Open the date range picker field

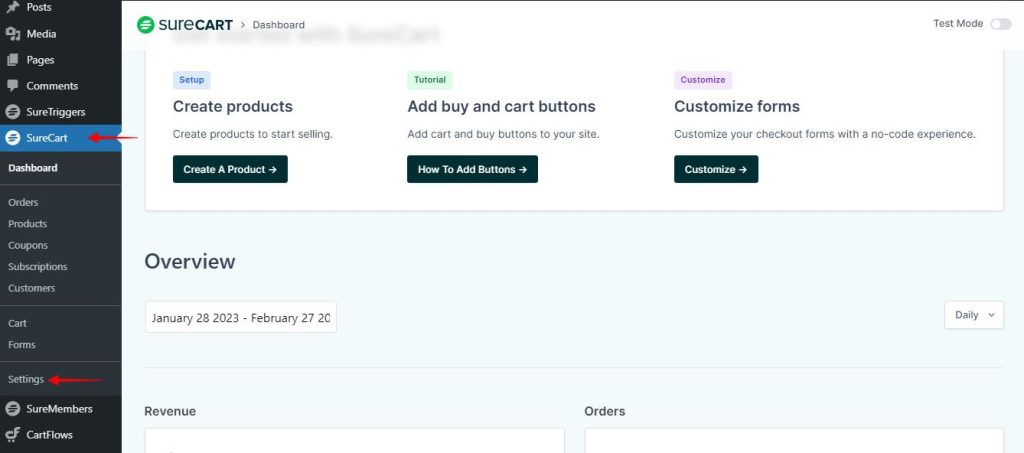click(x=241, y=318)
